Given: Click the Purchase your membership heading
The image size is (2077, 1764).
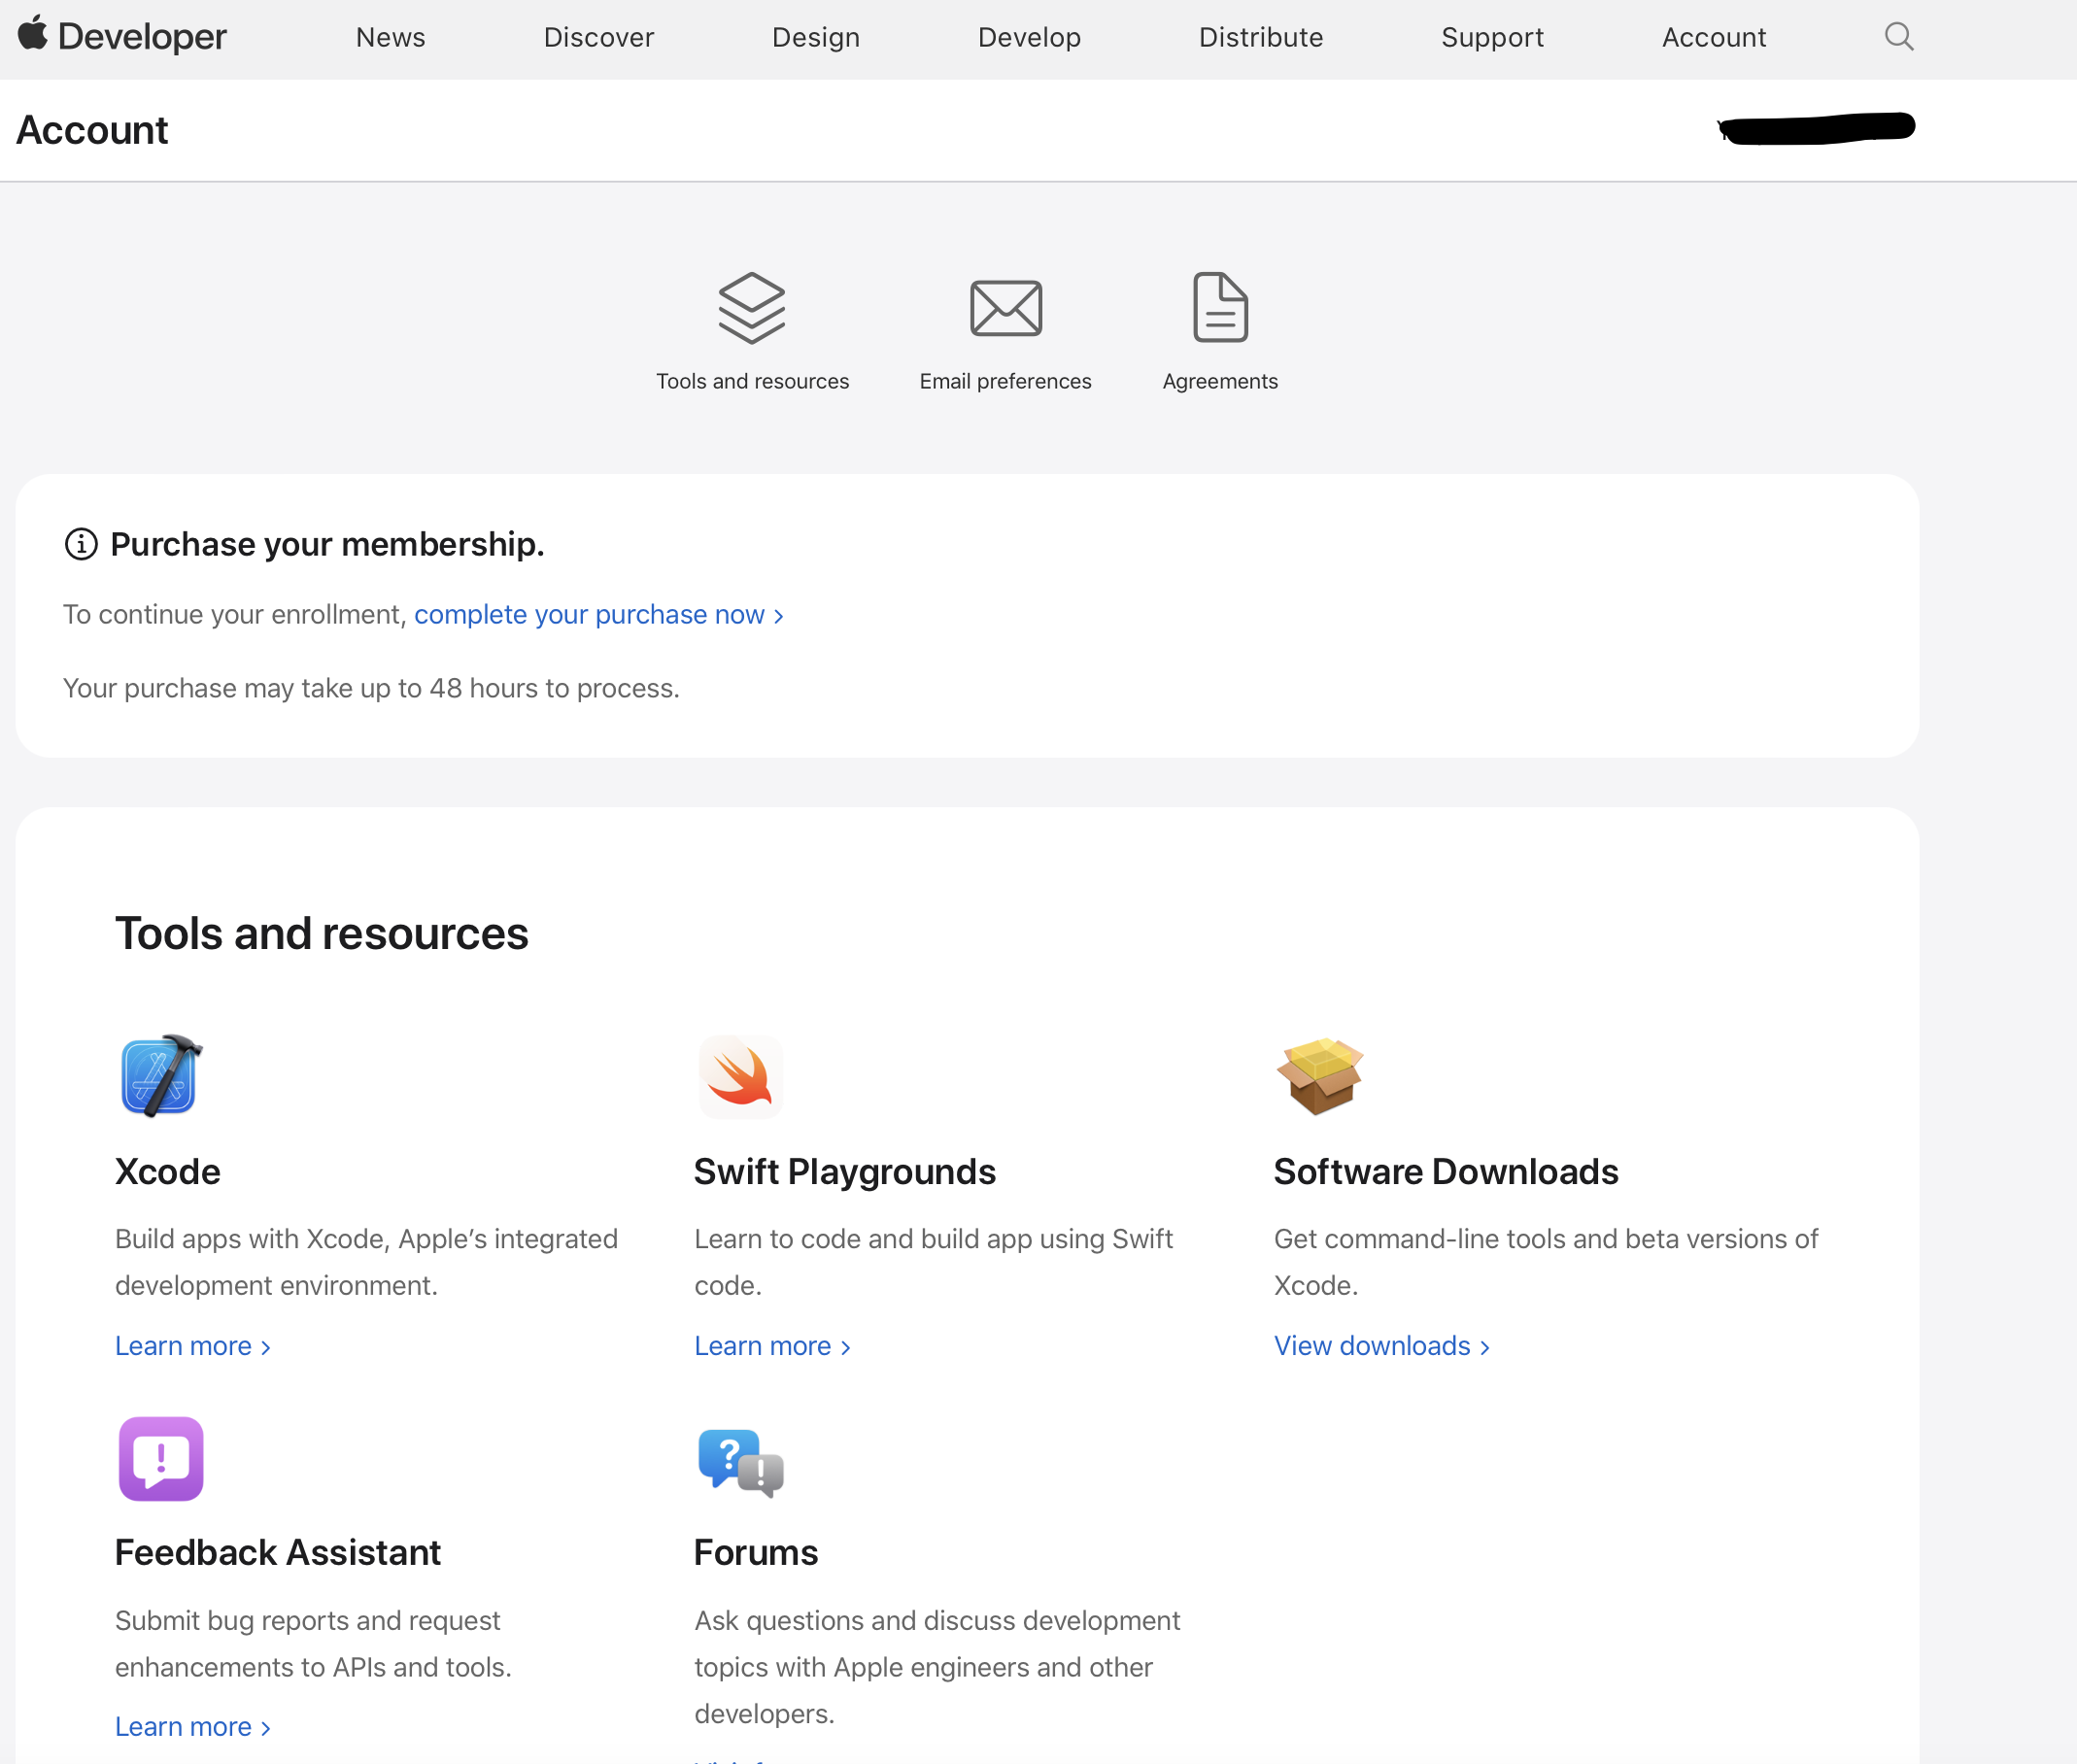Looking at the screenshot, I should pos(327,544).
